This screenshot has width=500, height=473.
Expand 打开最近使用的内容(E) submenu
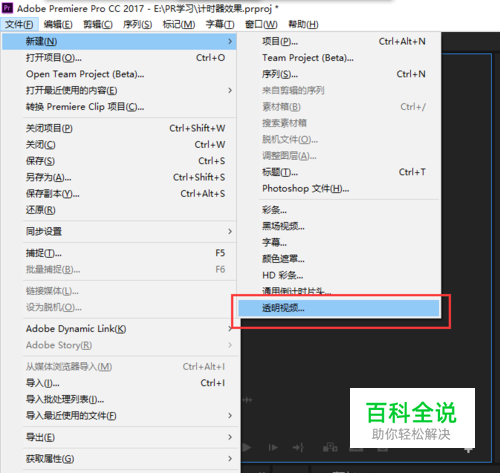click(x=119, y=90)
